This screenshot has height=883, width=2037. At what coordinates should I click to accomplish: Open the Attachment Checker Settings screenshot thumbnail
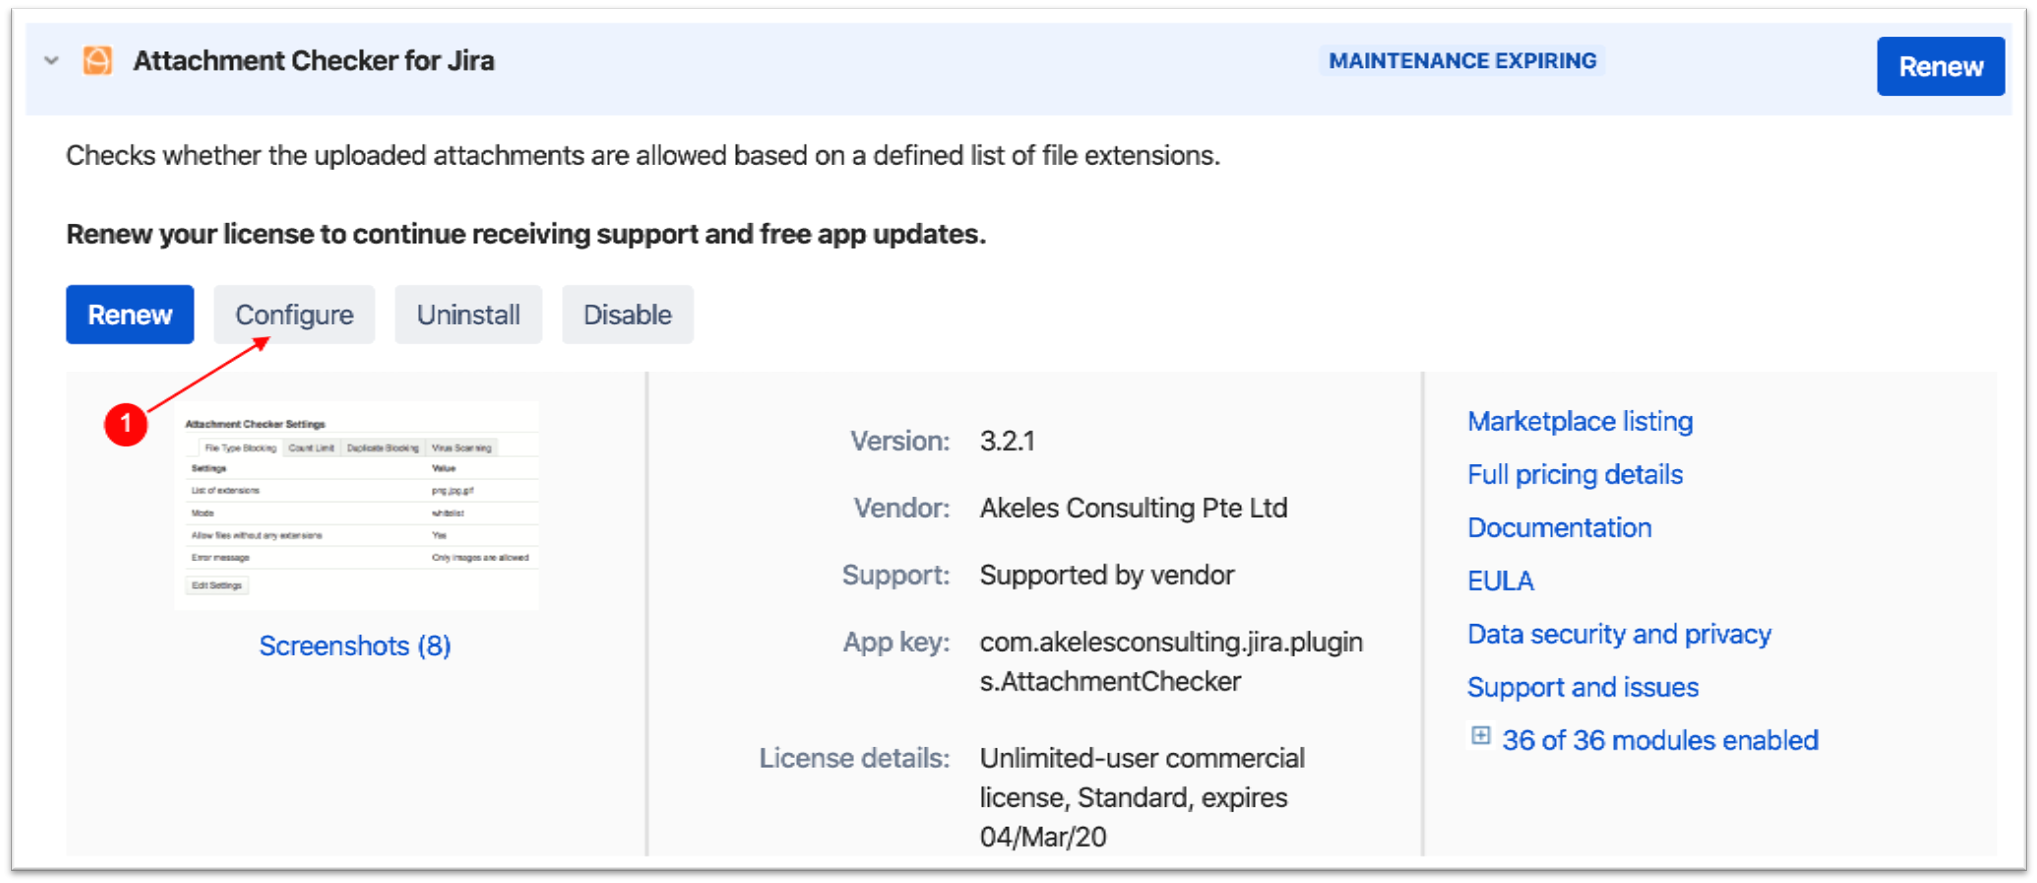click(357, 506)
